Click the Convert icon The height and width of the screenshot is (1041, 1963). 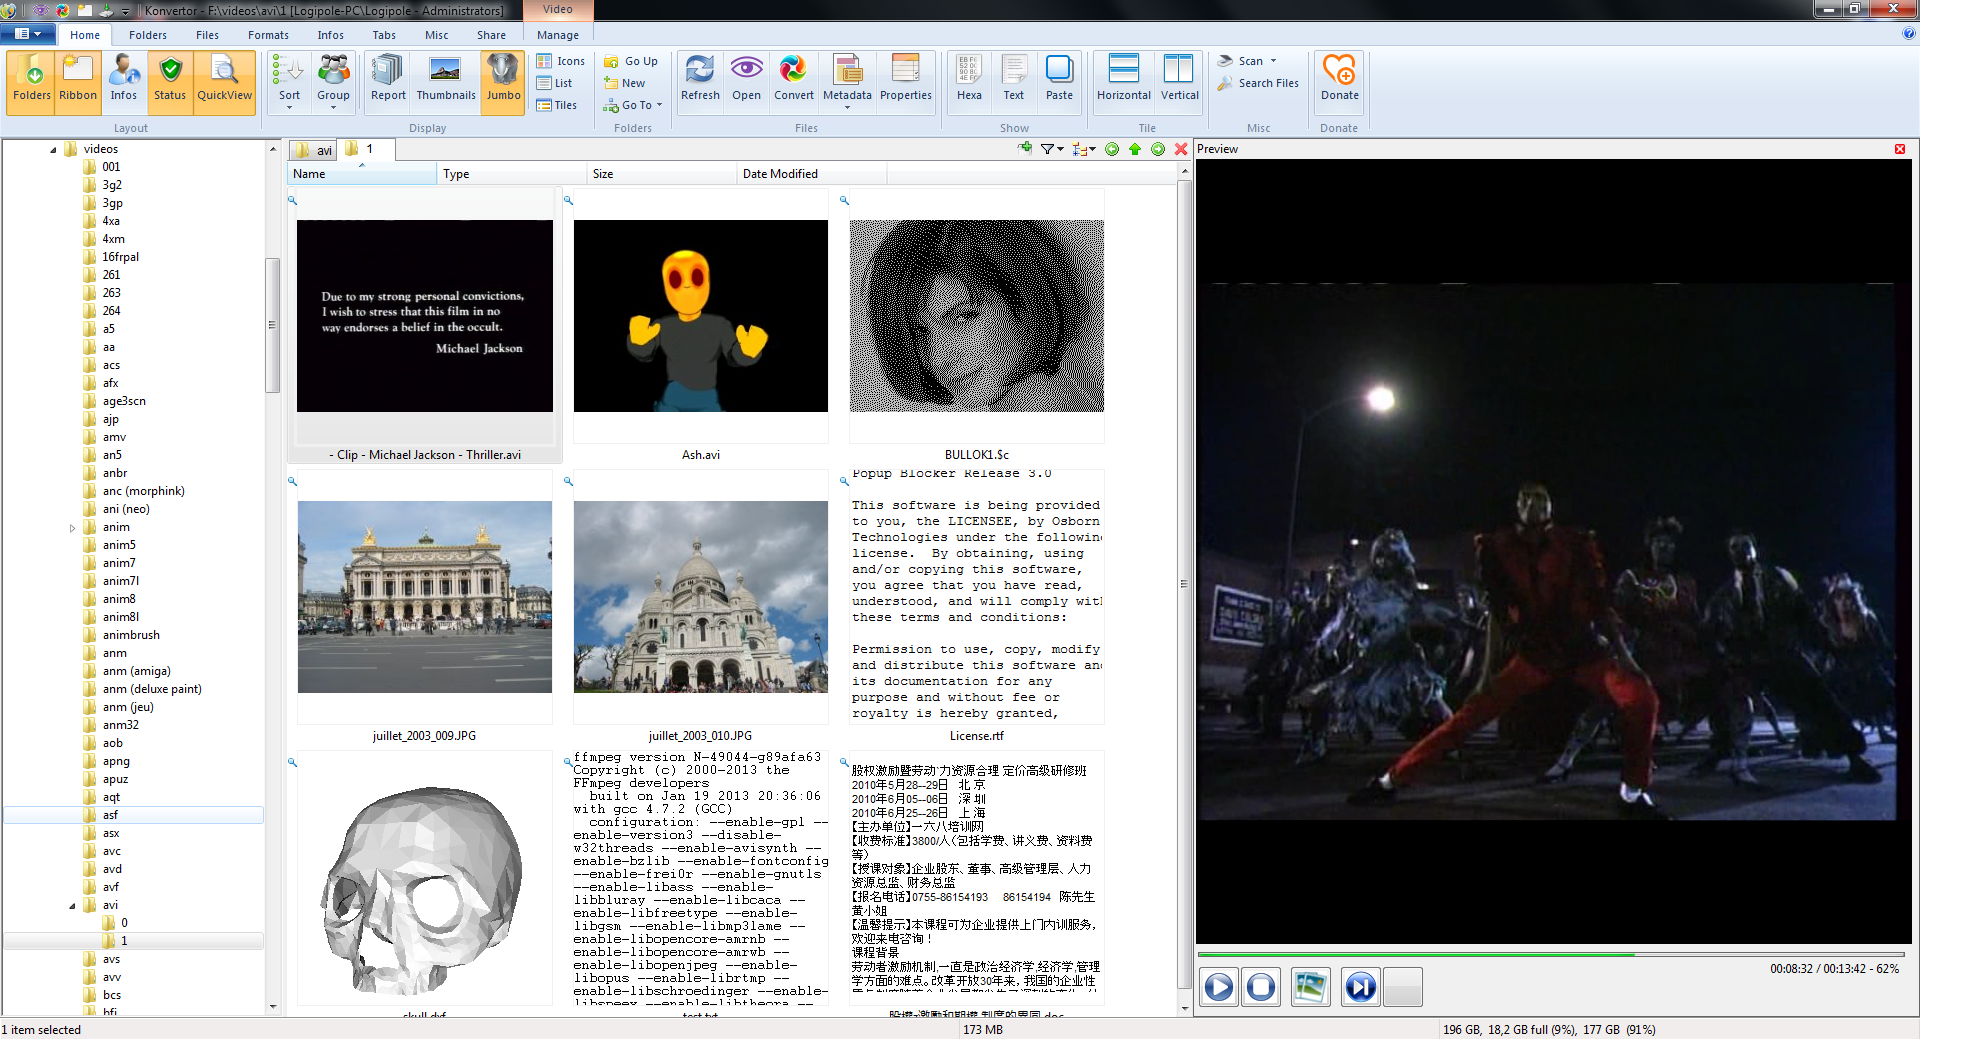pos(793,78)
